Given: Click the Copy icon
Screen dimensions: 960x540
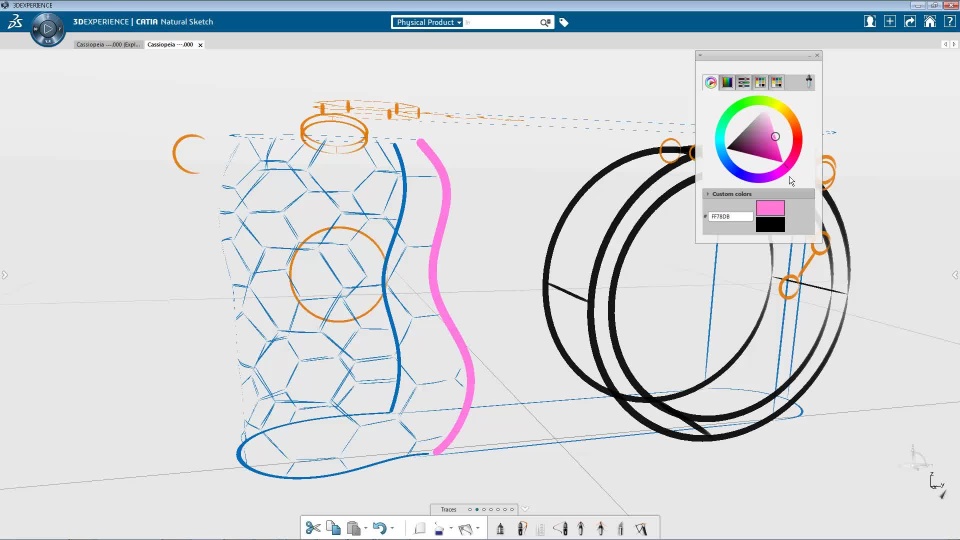Looking at the screenshot, I should click(x=333, y=528).
